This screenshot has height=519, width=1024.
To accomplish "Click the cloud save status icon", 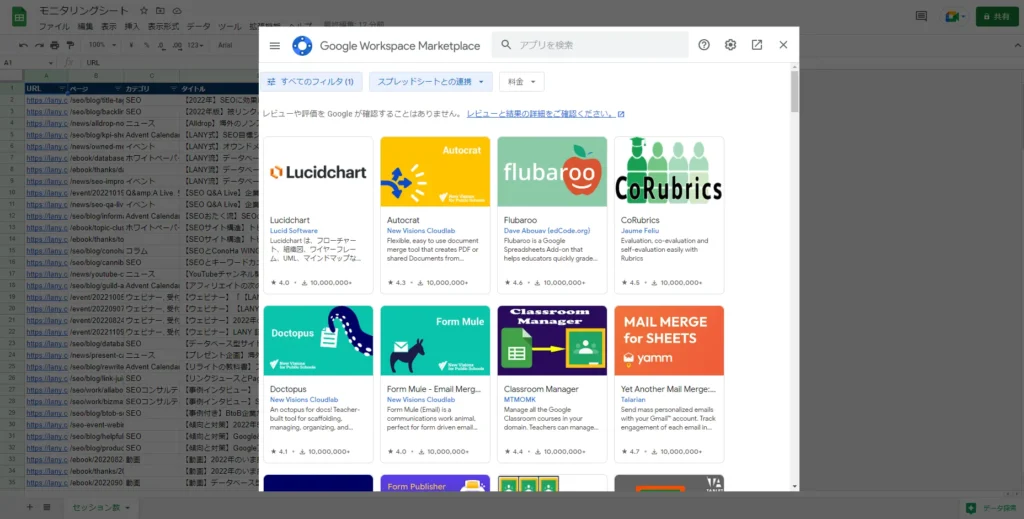I will (177, 11).
